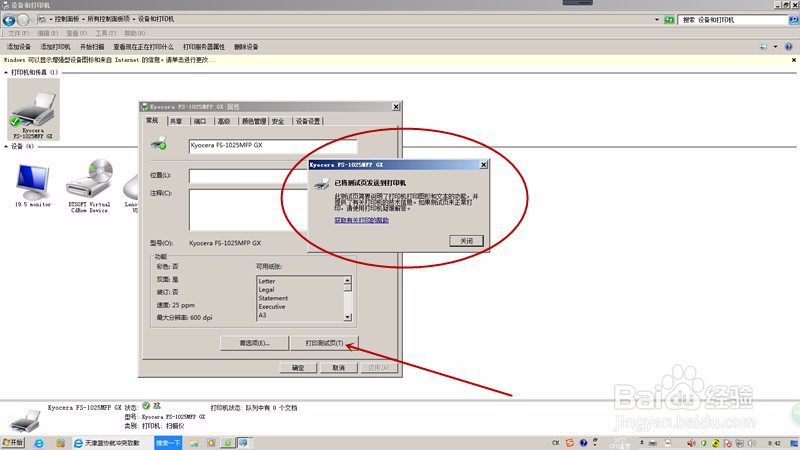Image resolution: width=800 pixels, height=450 pixels.
Task: Click 删除设备 in the command bar
Action: pyautogui.click(x=246, y=46)
